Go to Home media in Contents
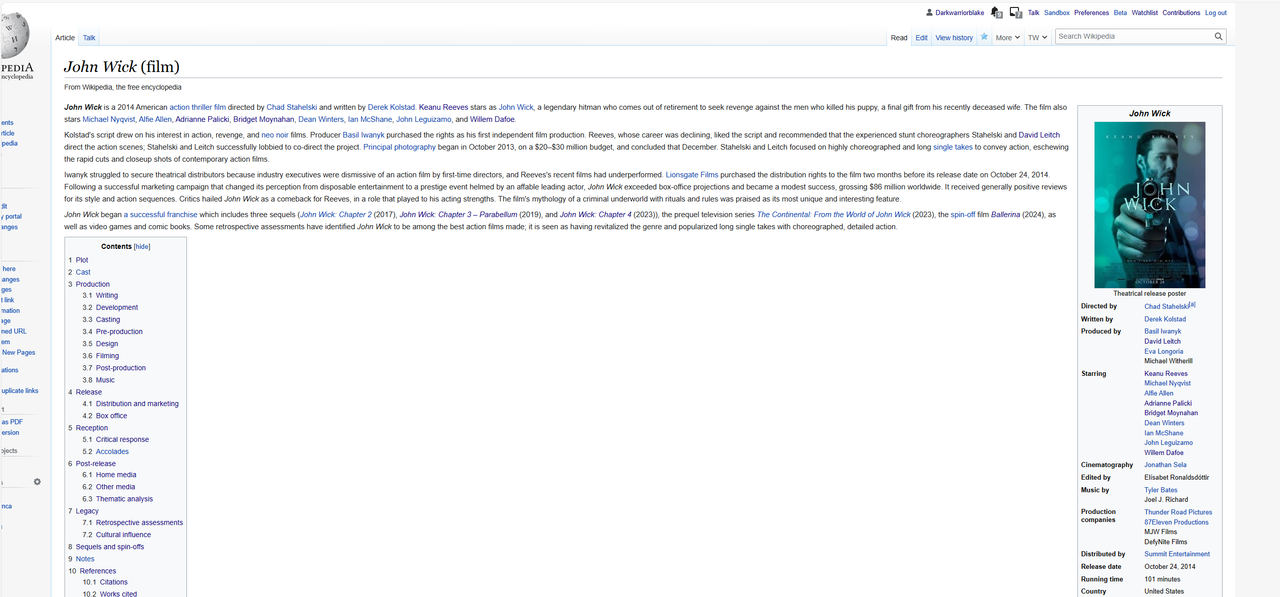 116,475
